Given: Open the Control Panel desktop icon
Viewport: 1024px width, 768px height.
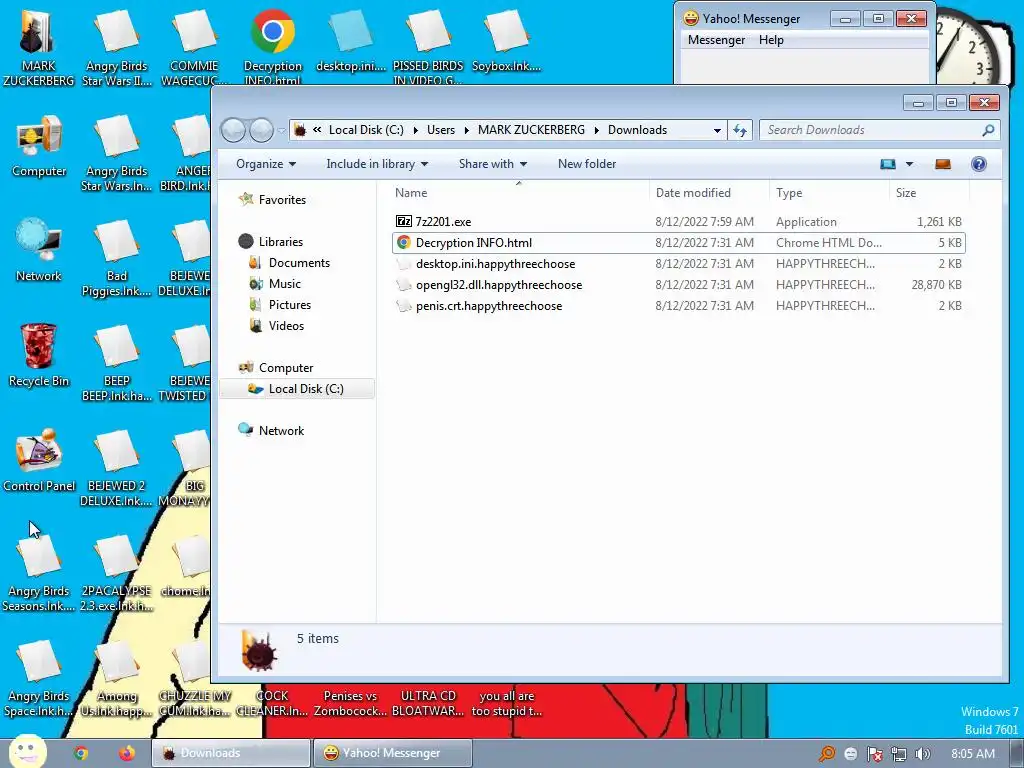Looking at the screenshot, I should pyautogui.click(x=39, y=460).
